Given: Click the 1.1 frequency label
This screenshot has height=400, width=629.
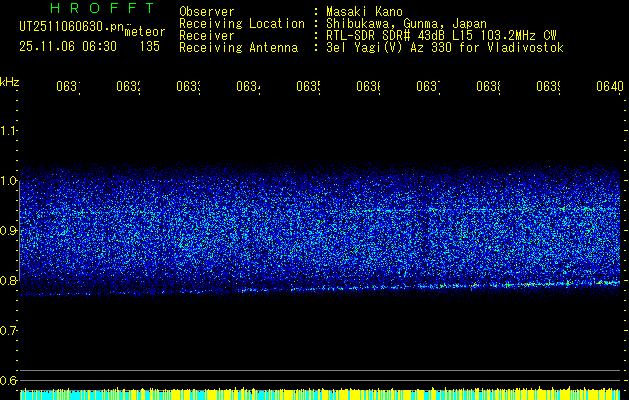Looking at the screenshot, I should tap(8, 131).
